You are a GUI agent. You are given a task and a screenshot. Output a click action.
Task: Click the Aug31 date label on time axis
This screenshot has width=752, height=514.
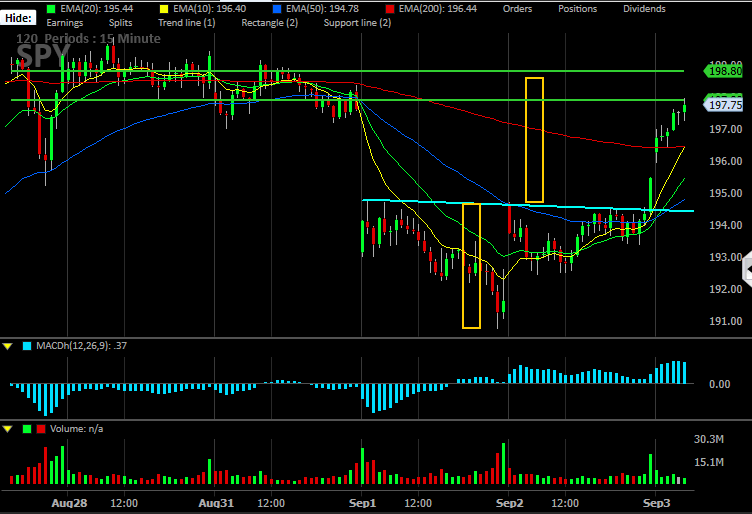[216, 503]
